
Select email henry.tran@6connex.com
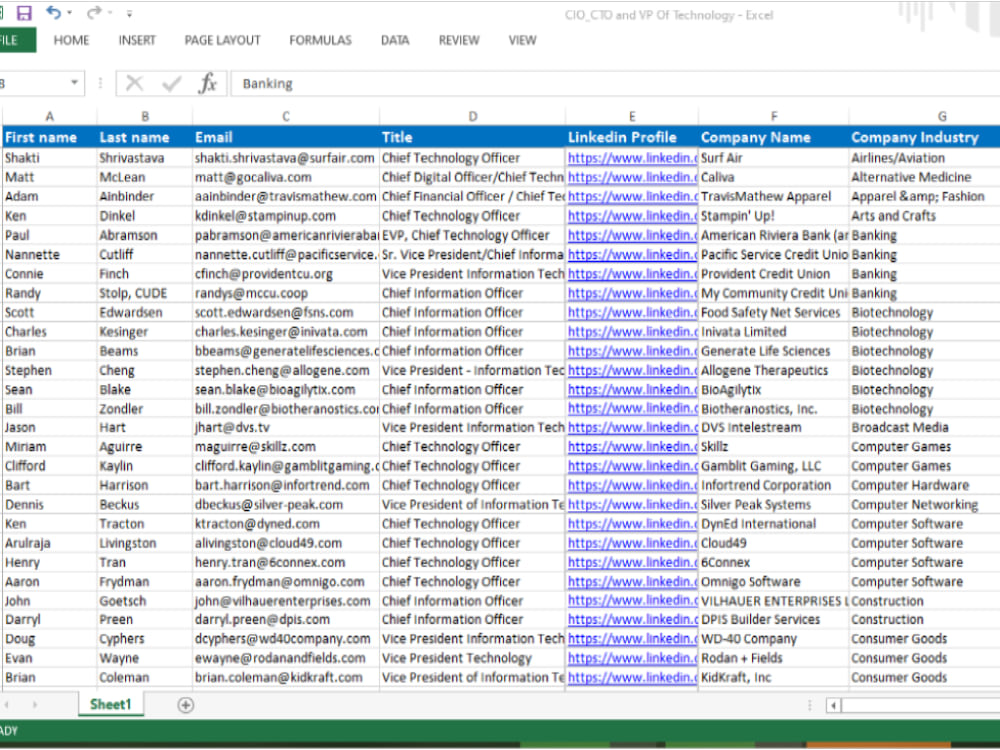286,562
